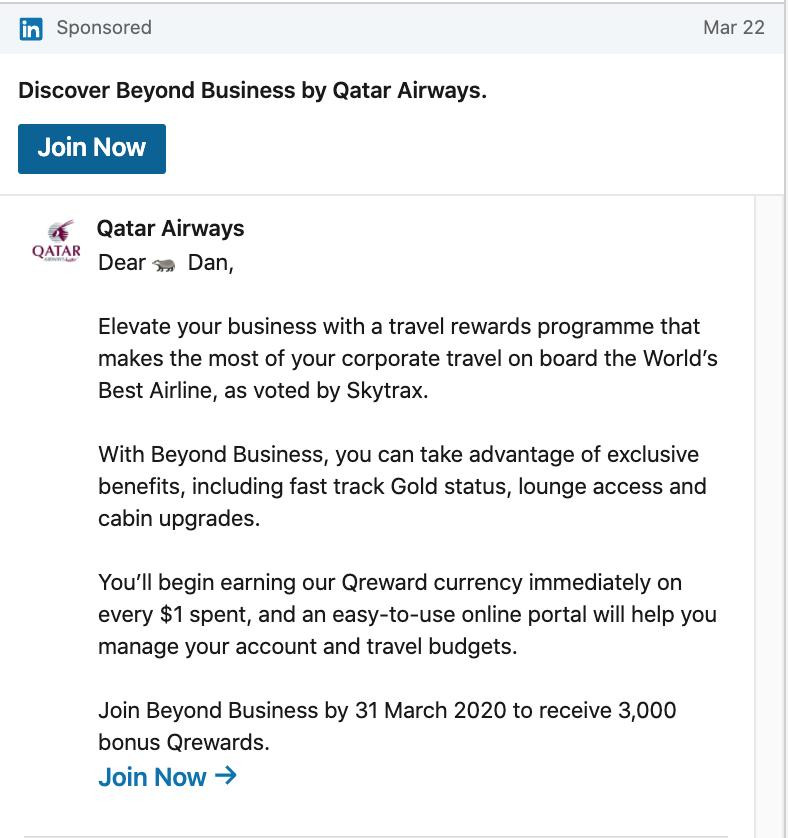788x838 pixels.
Task: Select the Qatar Airways sender name
Action: click(171, 229)
